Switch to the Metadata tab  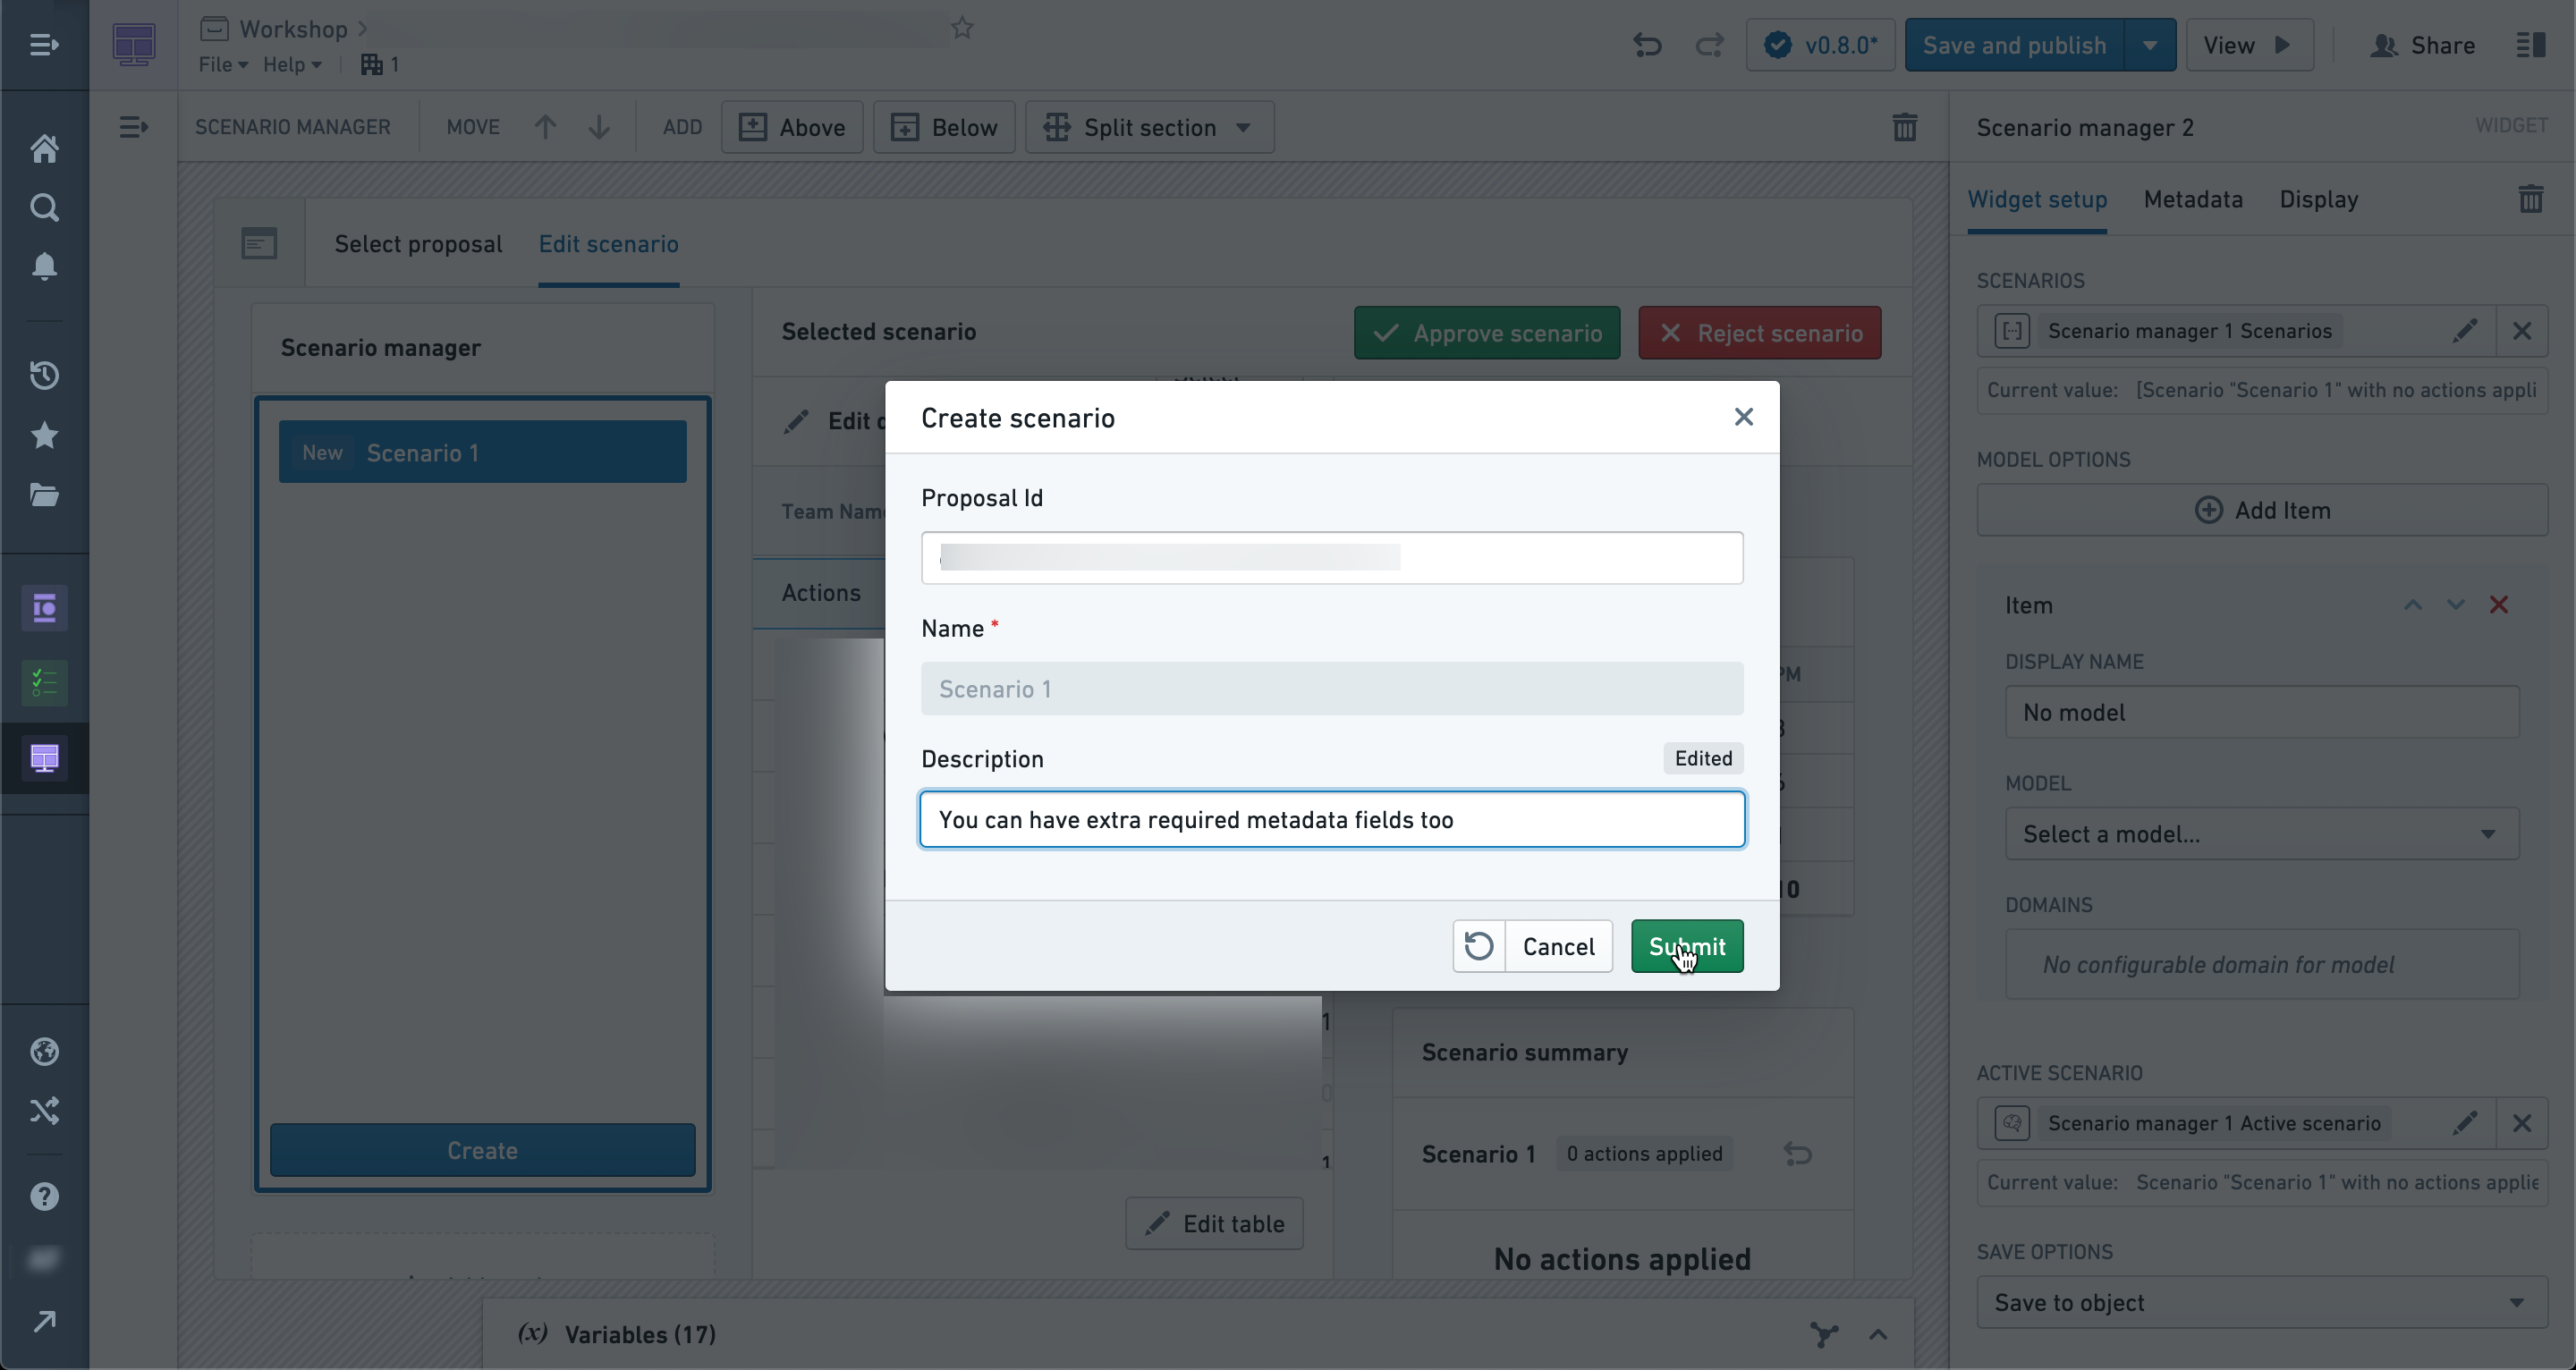(2193, 199)
